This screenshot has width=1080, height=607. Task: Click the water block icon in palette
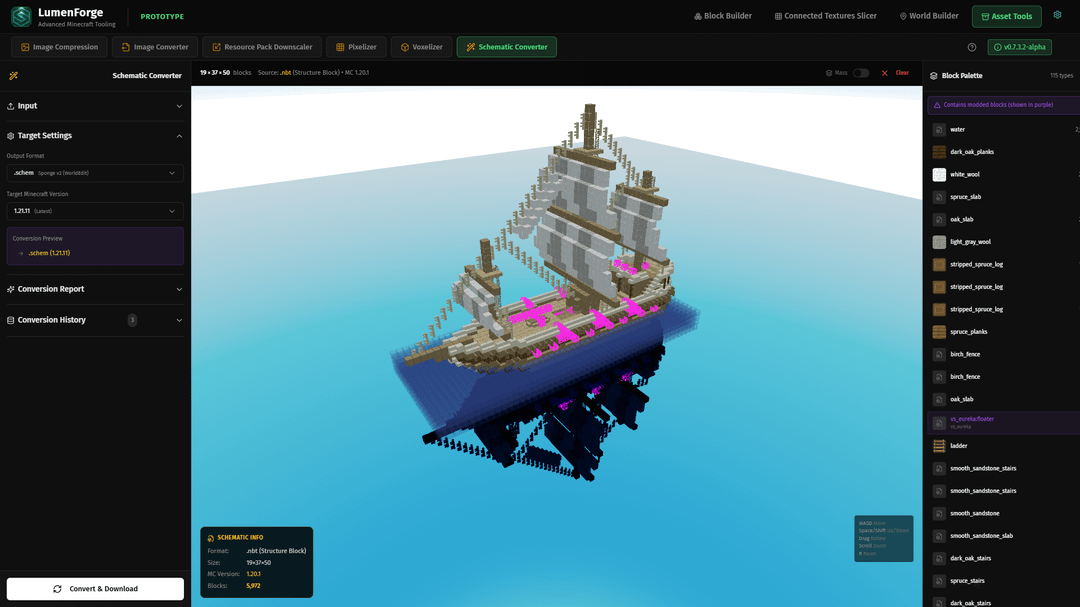[939, 129]
